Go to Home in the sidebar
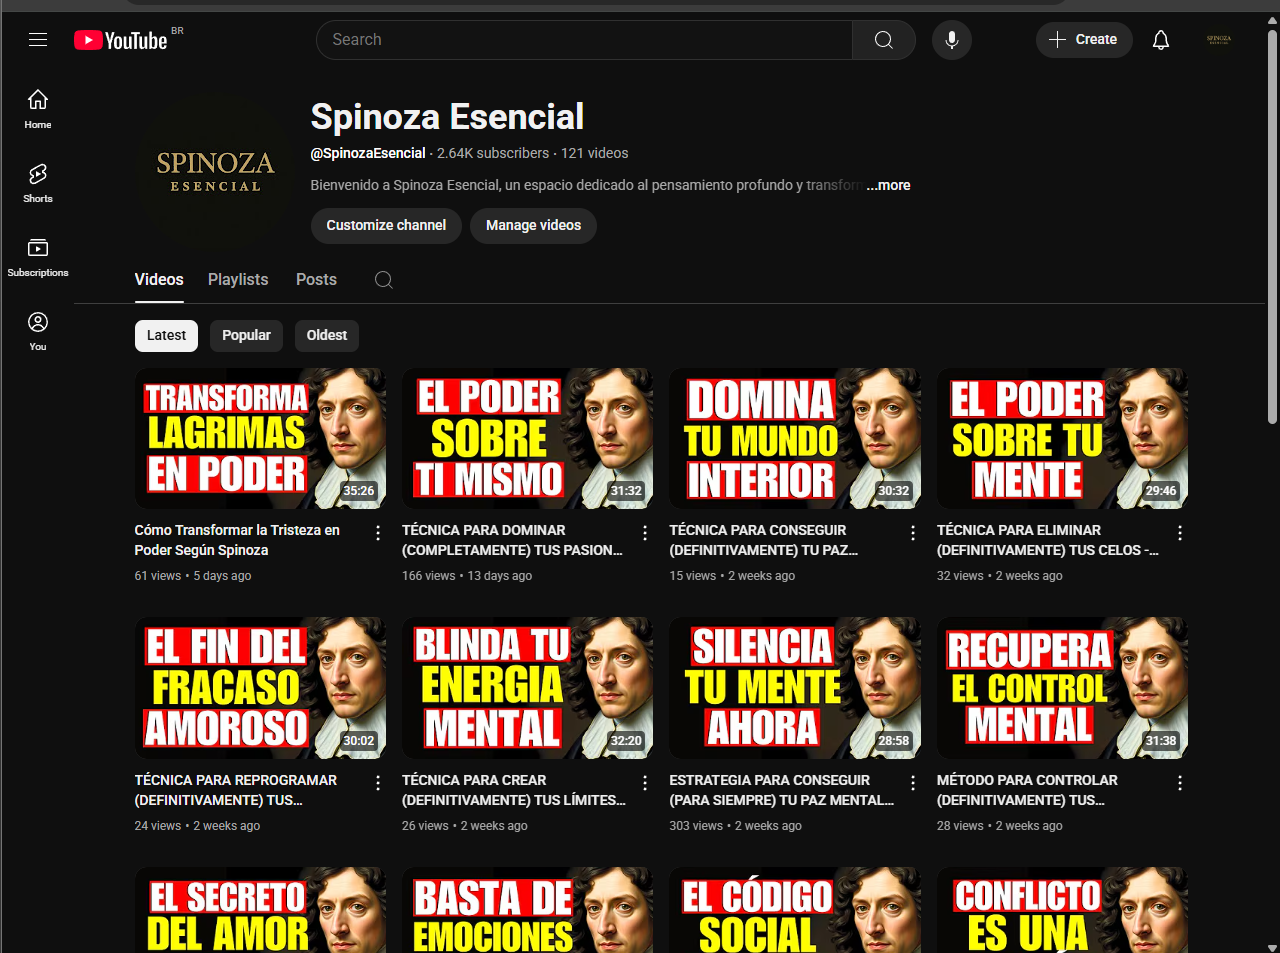The height and width of the screenshot is (953, 1280). (x=38, y=109)
